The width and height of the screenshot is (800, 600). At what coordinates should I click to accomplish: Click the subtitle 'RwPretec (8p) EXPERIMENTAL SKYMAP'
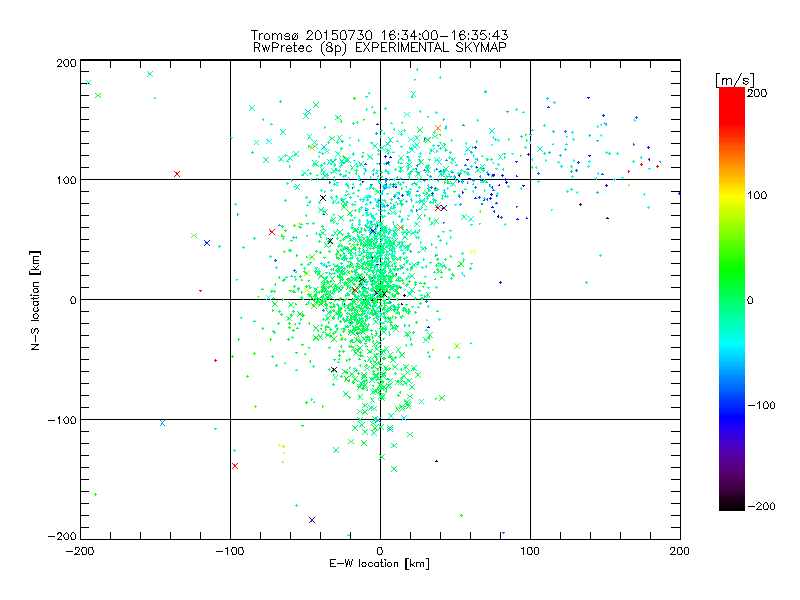point(379,48)
